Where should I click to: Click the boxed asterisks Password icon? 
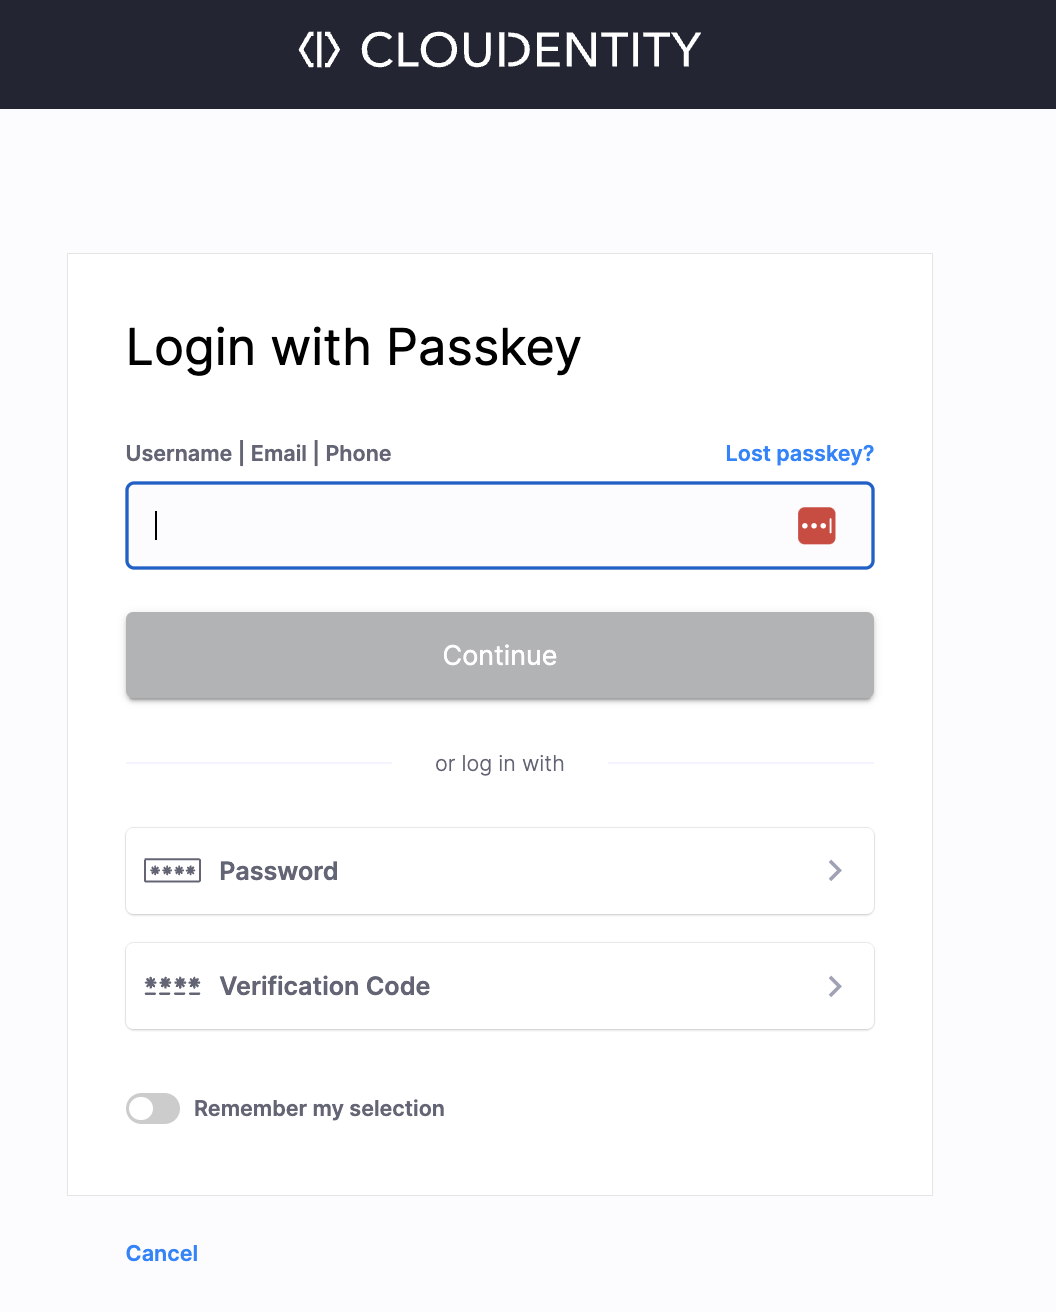[x=172, y=871]
